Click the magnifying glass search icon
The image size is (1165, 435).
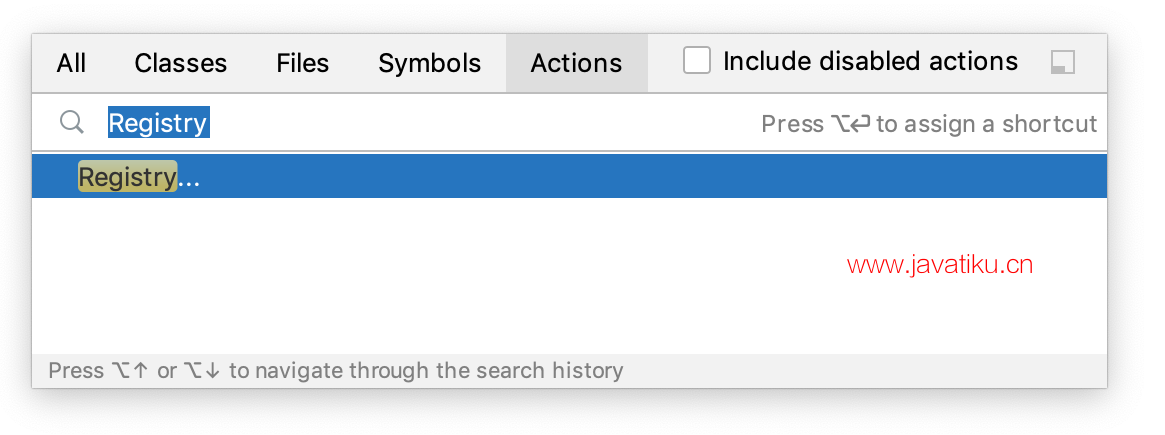[x=71, y=122]
